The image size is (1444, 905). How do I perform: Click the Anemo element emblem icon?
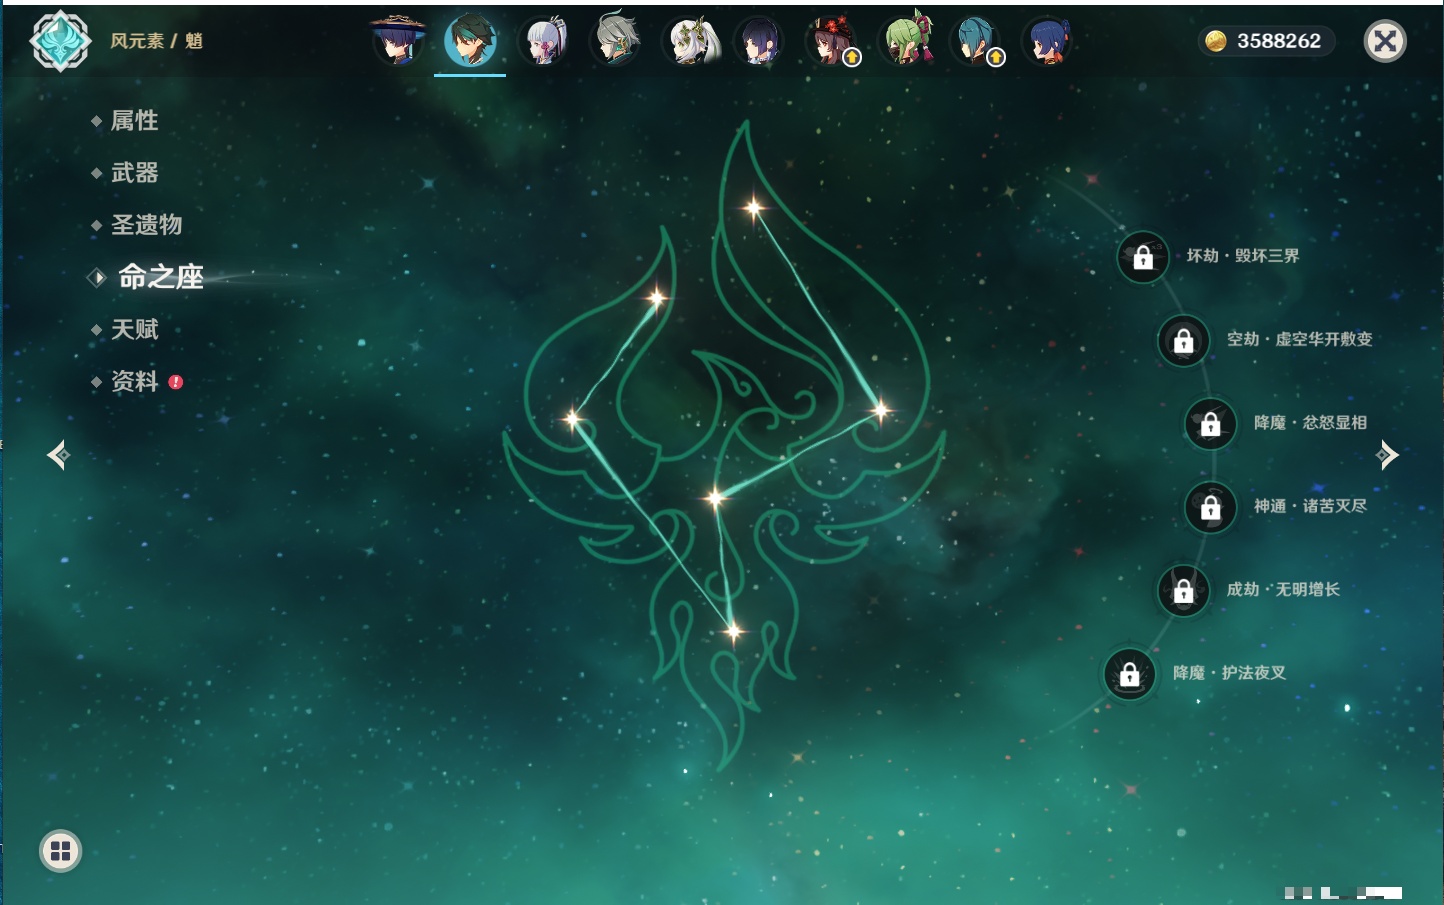[x=60, y=41]
